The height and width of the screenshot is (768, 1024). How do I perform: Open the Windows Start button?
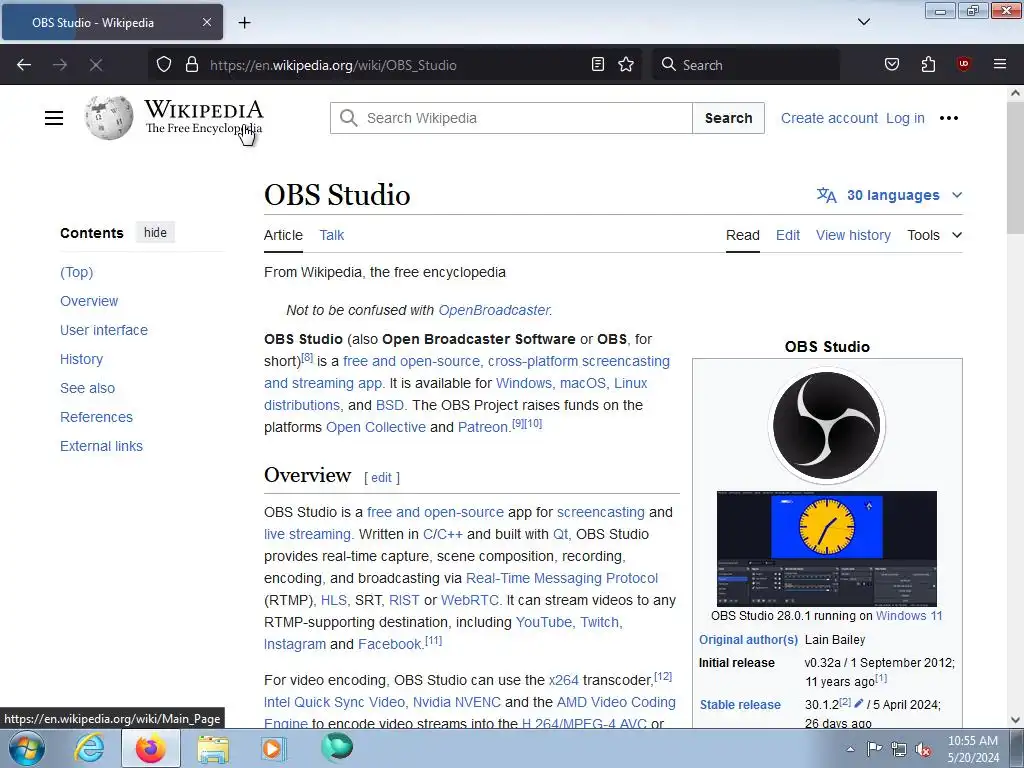pyautogui.click(x=25, y=748)
